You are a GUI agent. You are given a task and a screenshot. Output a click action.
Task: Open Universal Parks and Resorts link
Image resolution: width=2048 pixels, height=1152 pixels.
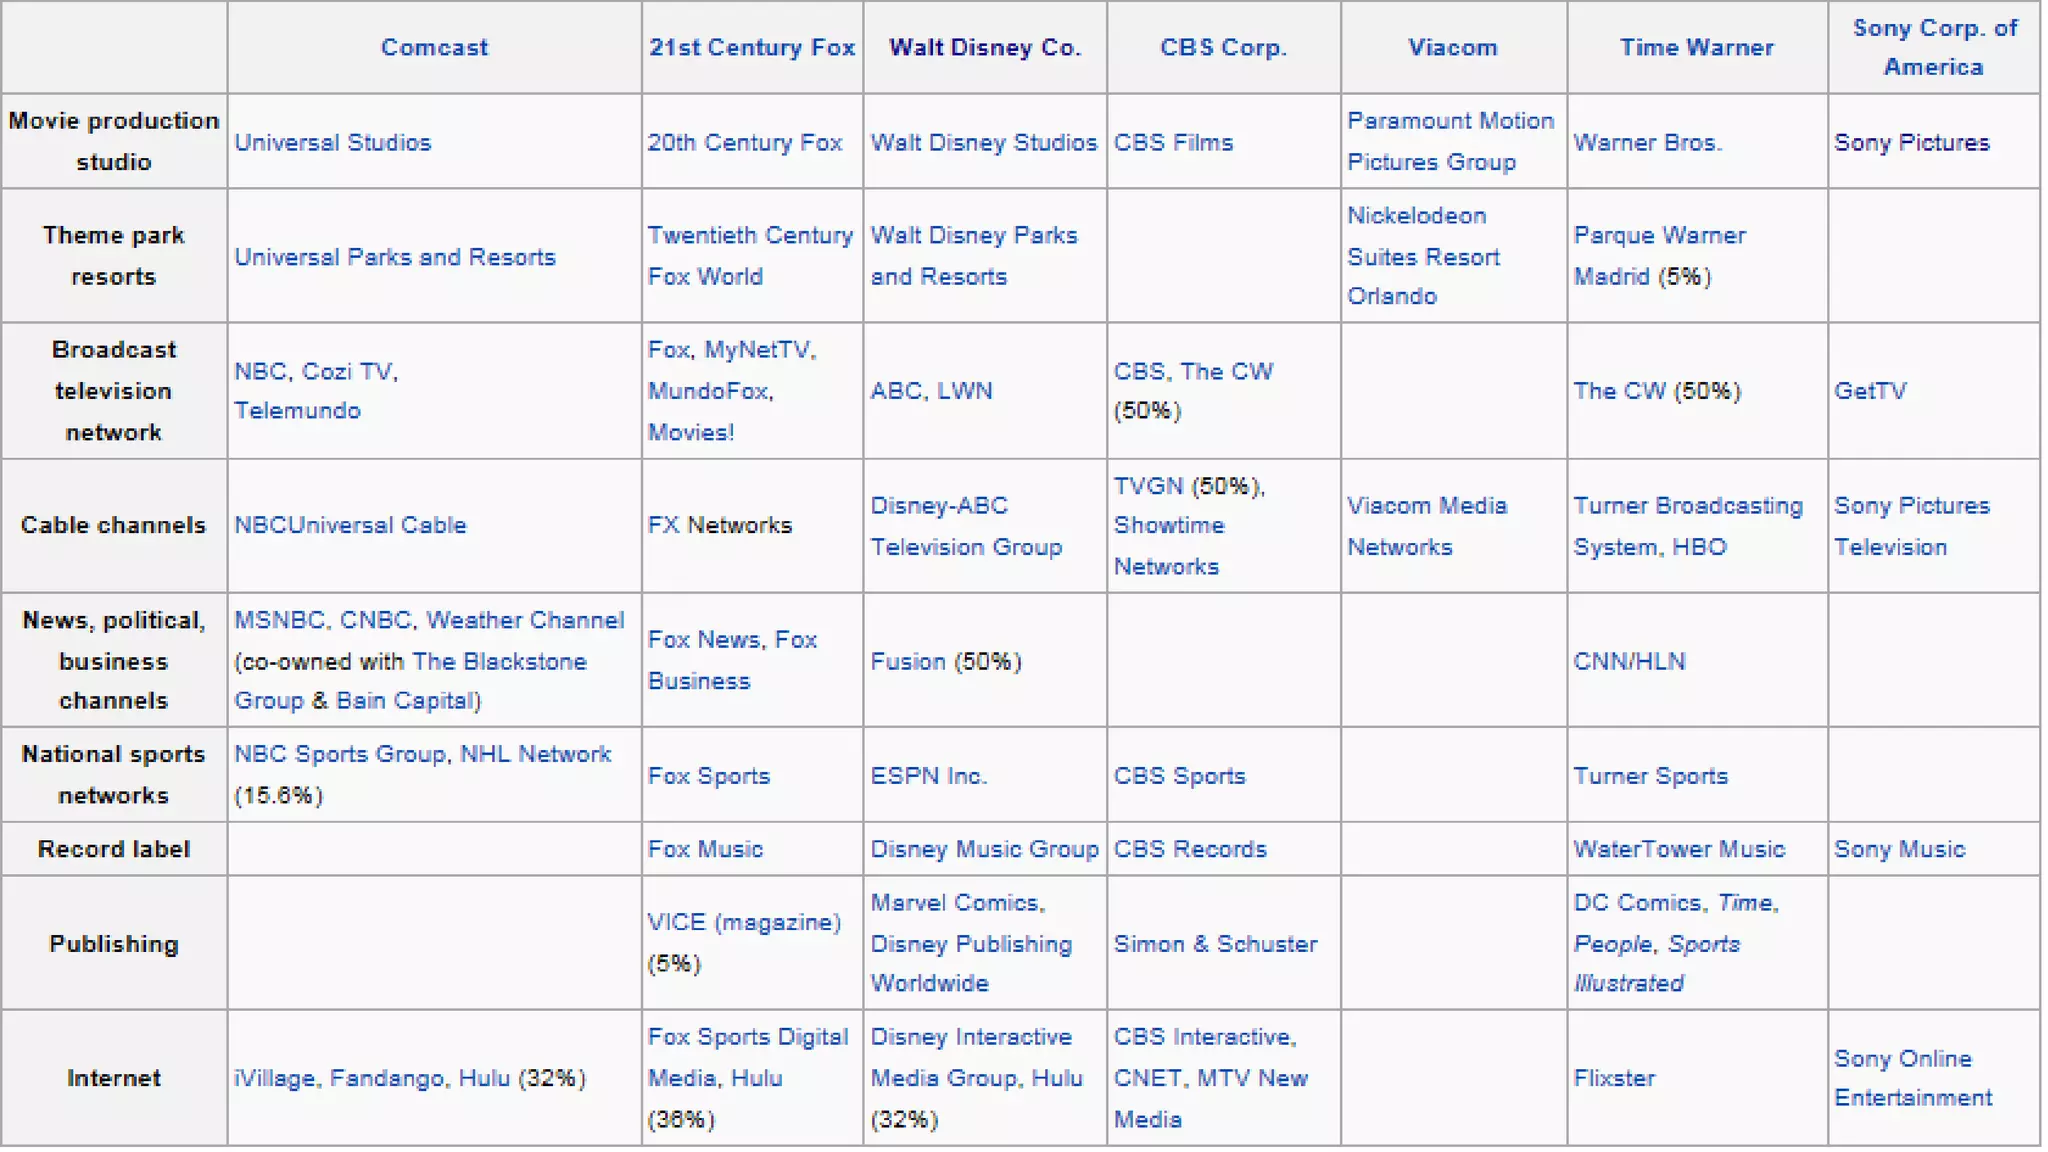394,256
